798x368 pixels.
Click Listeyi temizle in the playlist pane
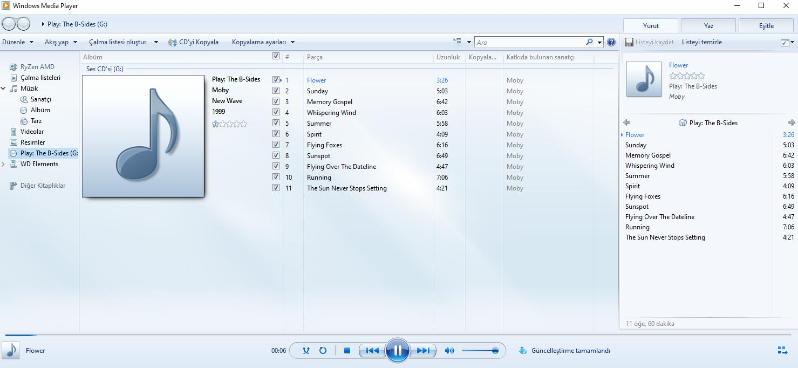[701, 42]
